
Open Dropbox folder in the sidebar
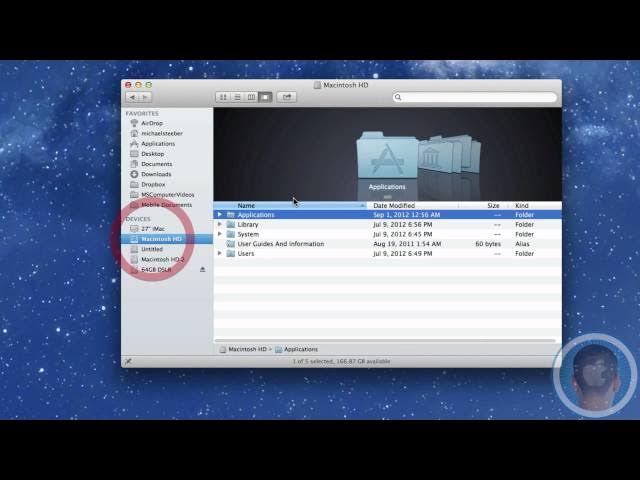click(153, 184)
